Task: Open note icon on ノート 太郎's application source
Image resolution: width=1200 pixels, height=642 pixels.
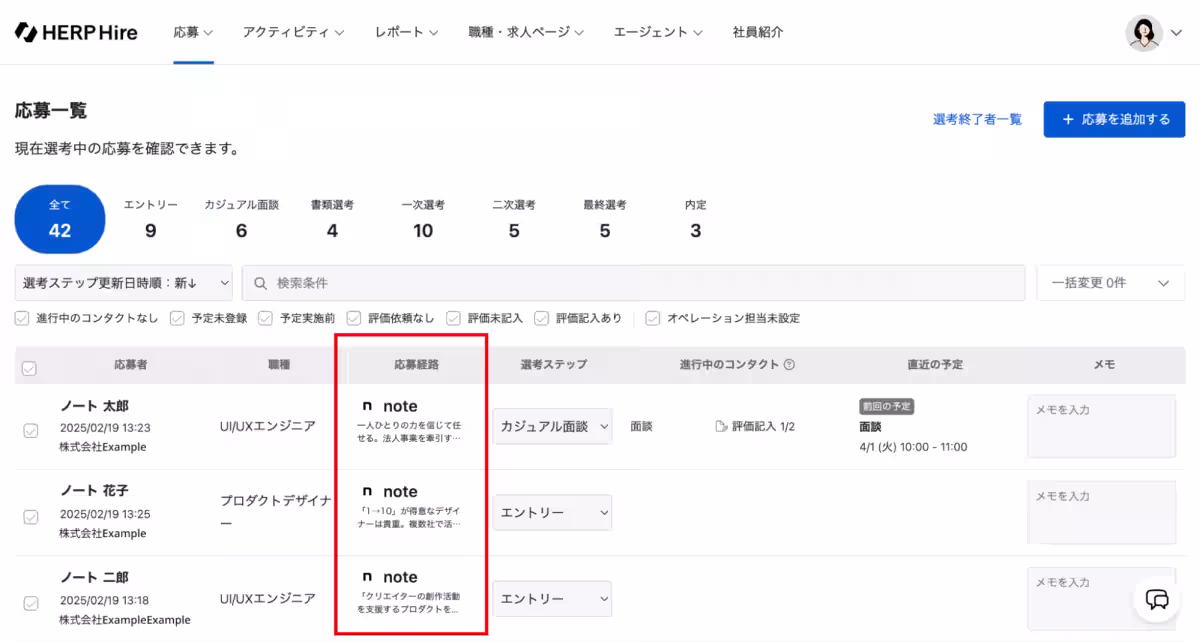Action: point(370,405)
